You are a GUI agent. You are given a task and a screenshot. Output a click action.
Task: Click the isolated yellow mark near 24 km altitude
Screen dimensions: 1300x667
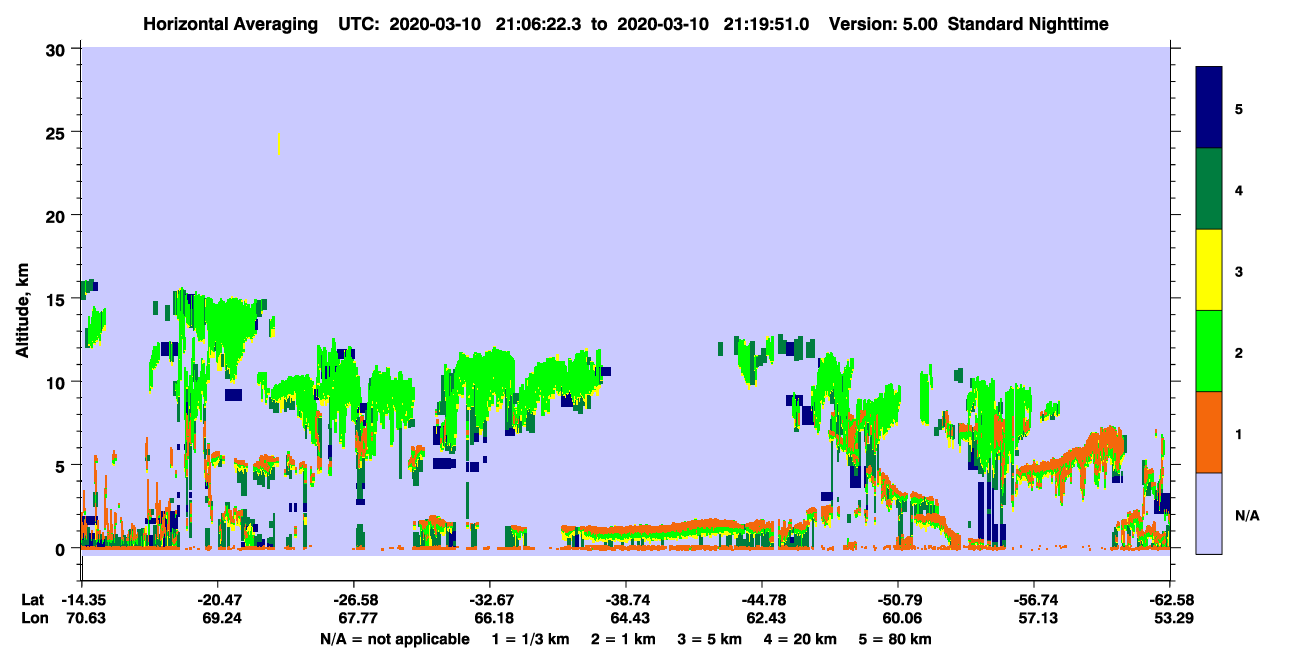[x=278, y=144]
